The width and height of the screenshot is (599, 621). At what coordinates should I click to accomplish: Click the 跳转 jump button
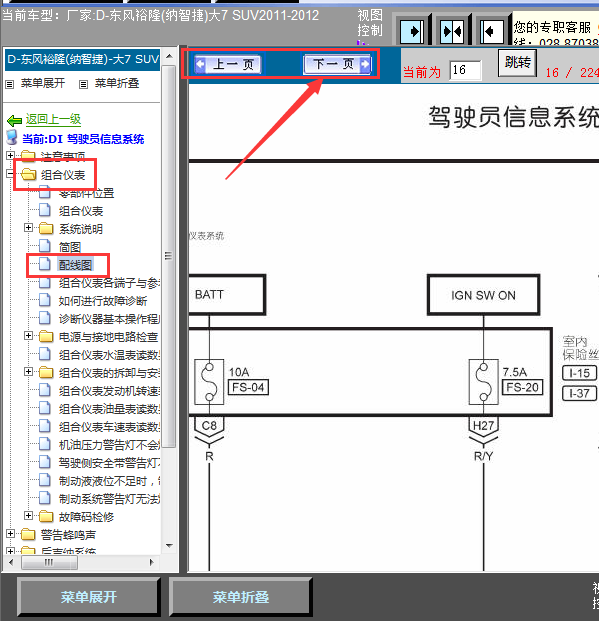(x=517, y=63)
